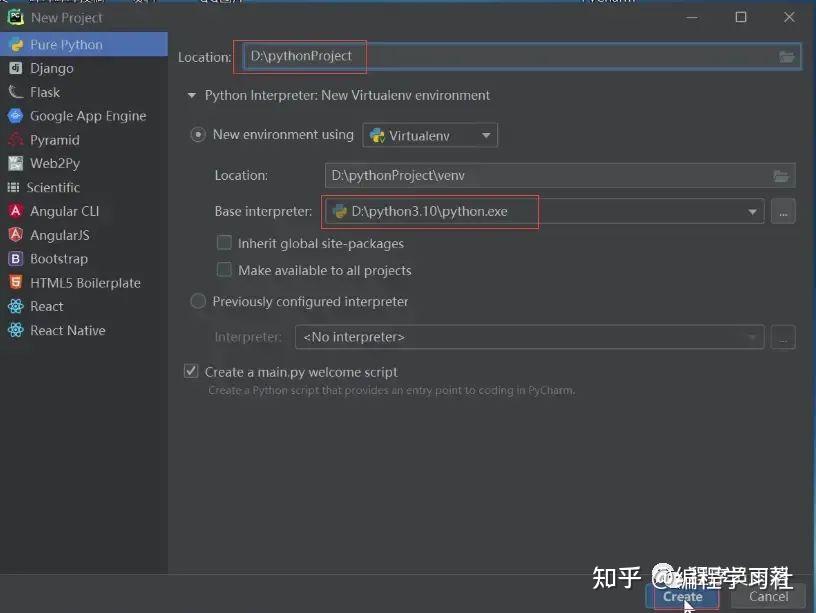Select Previously configured interpreter option
Viewport: 816px width, 613px height.
197,301
